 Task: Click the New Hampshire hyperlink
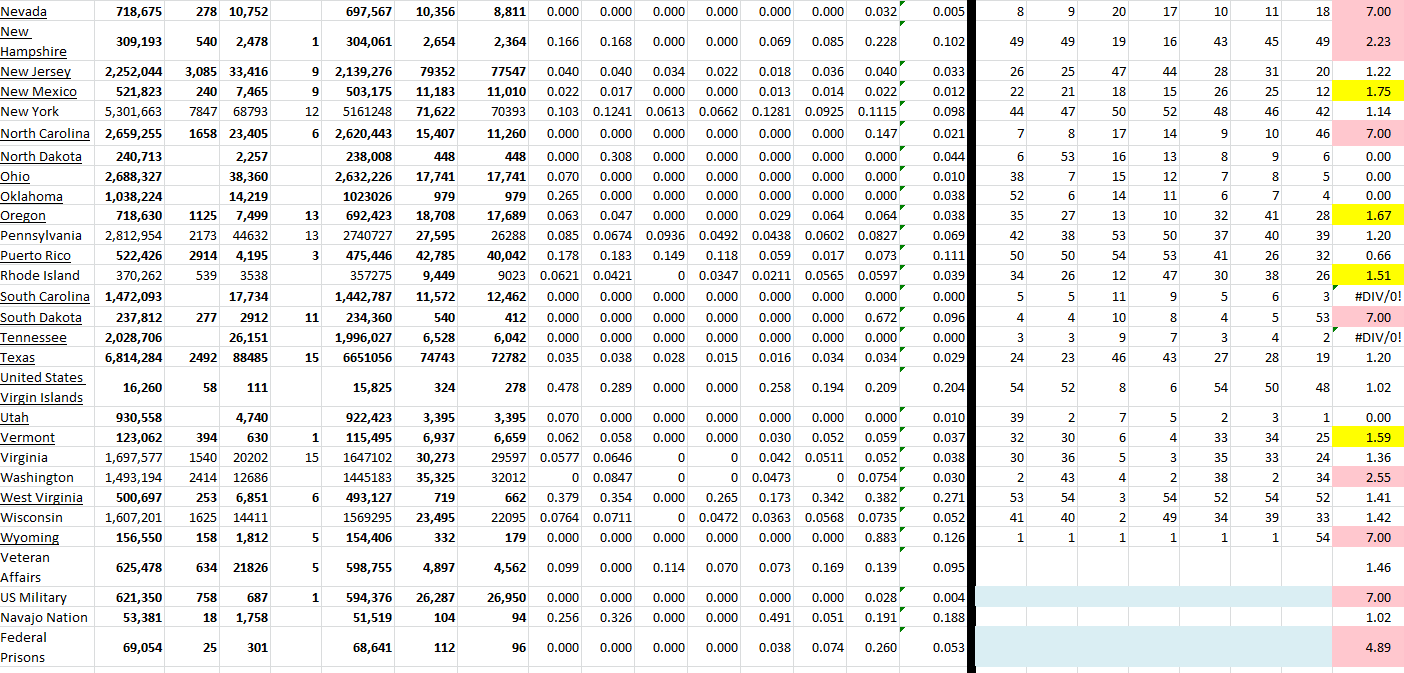[x=33, y=42]
